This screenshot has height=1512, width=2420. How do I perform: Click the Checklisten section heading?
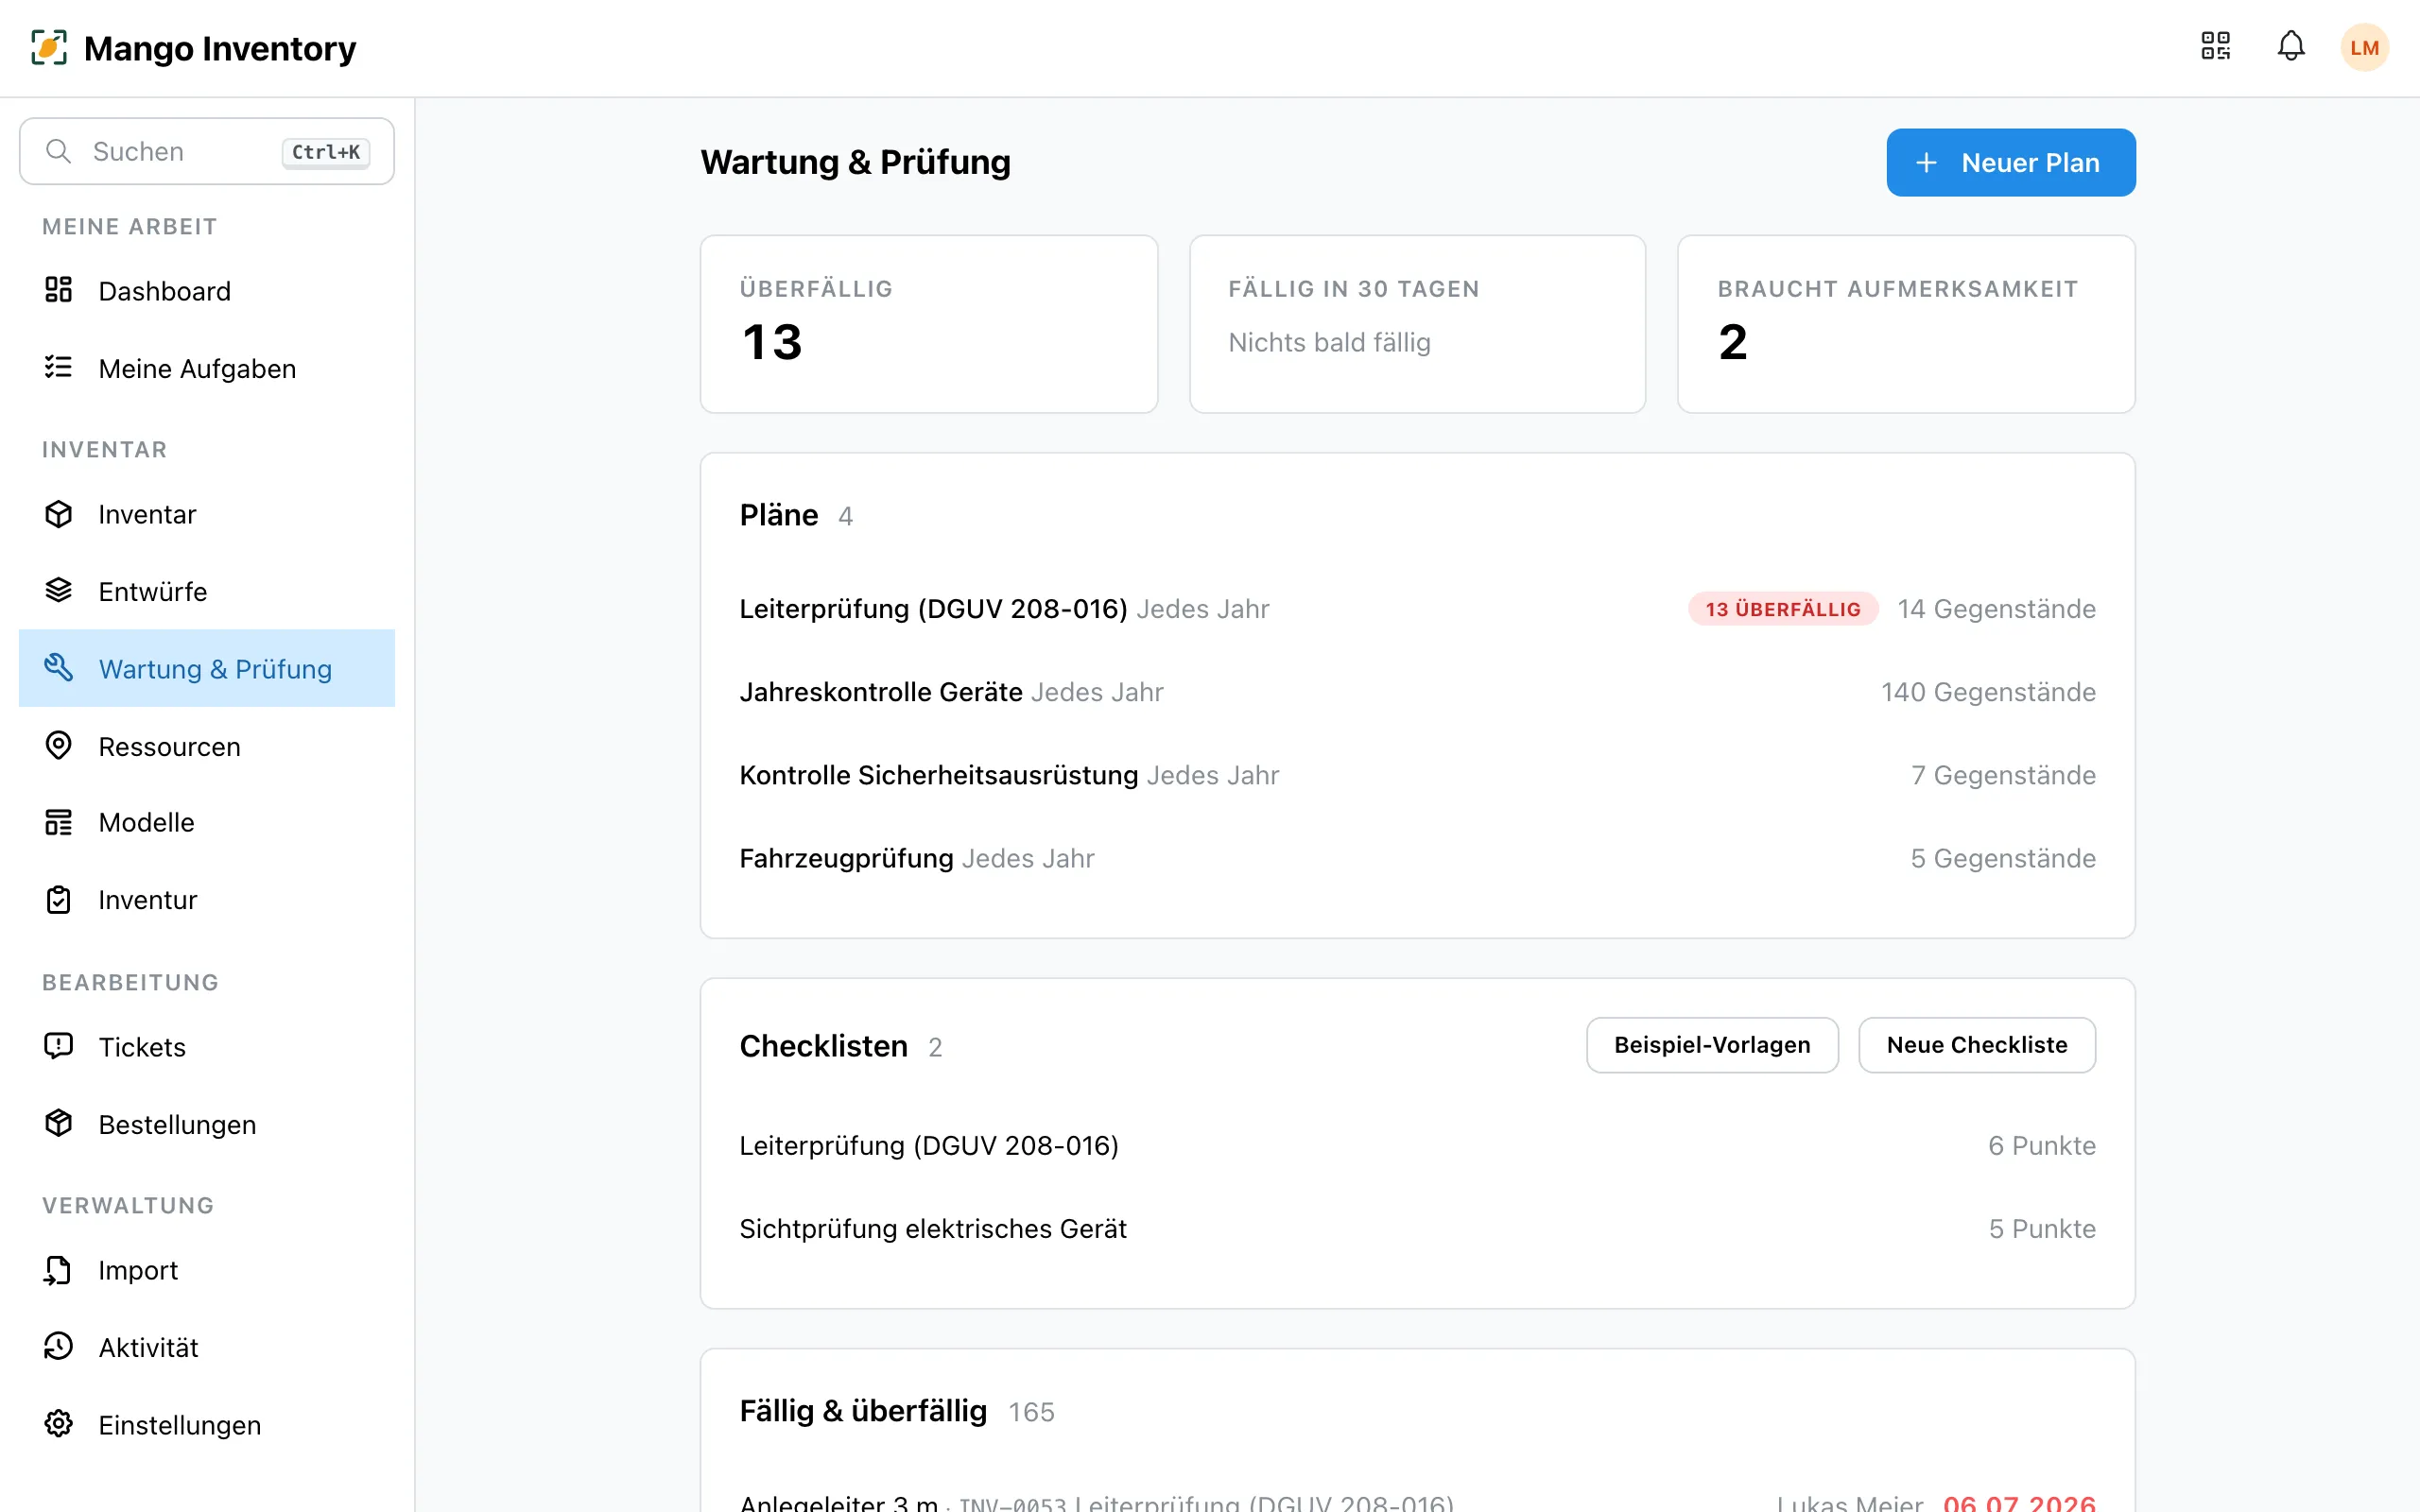tap(824, 1046)
